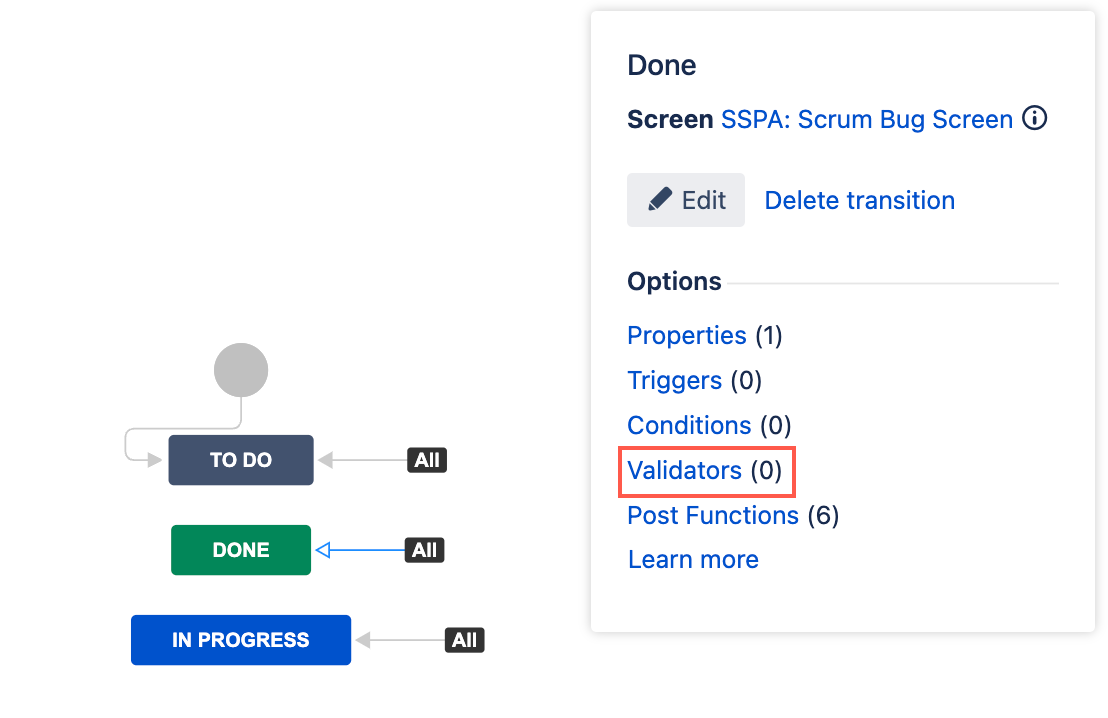
Task: Select the green DONE status box
Action: coord(241,550)
